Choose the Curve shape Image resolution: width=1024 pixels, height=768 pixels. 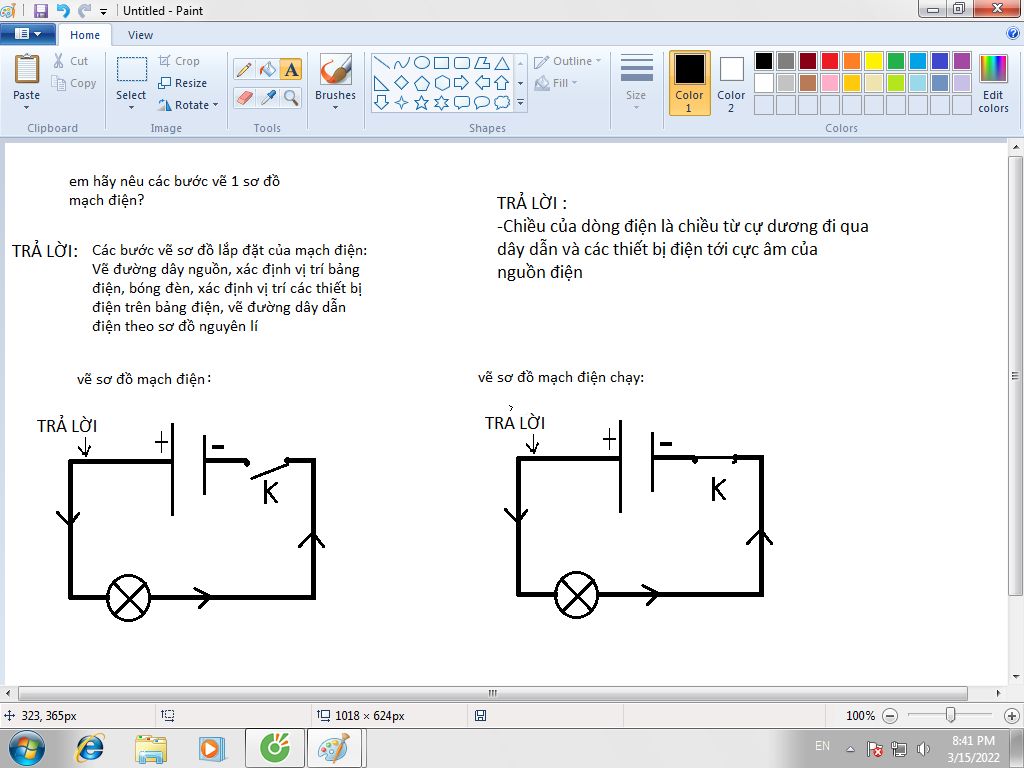tap(402, 63)
